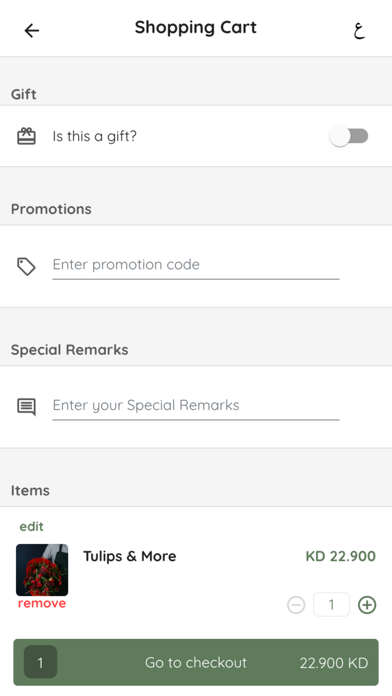The image size is (392, 696).
Task: Tap the item count badge on checkout bar
Action: point(40,662)
